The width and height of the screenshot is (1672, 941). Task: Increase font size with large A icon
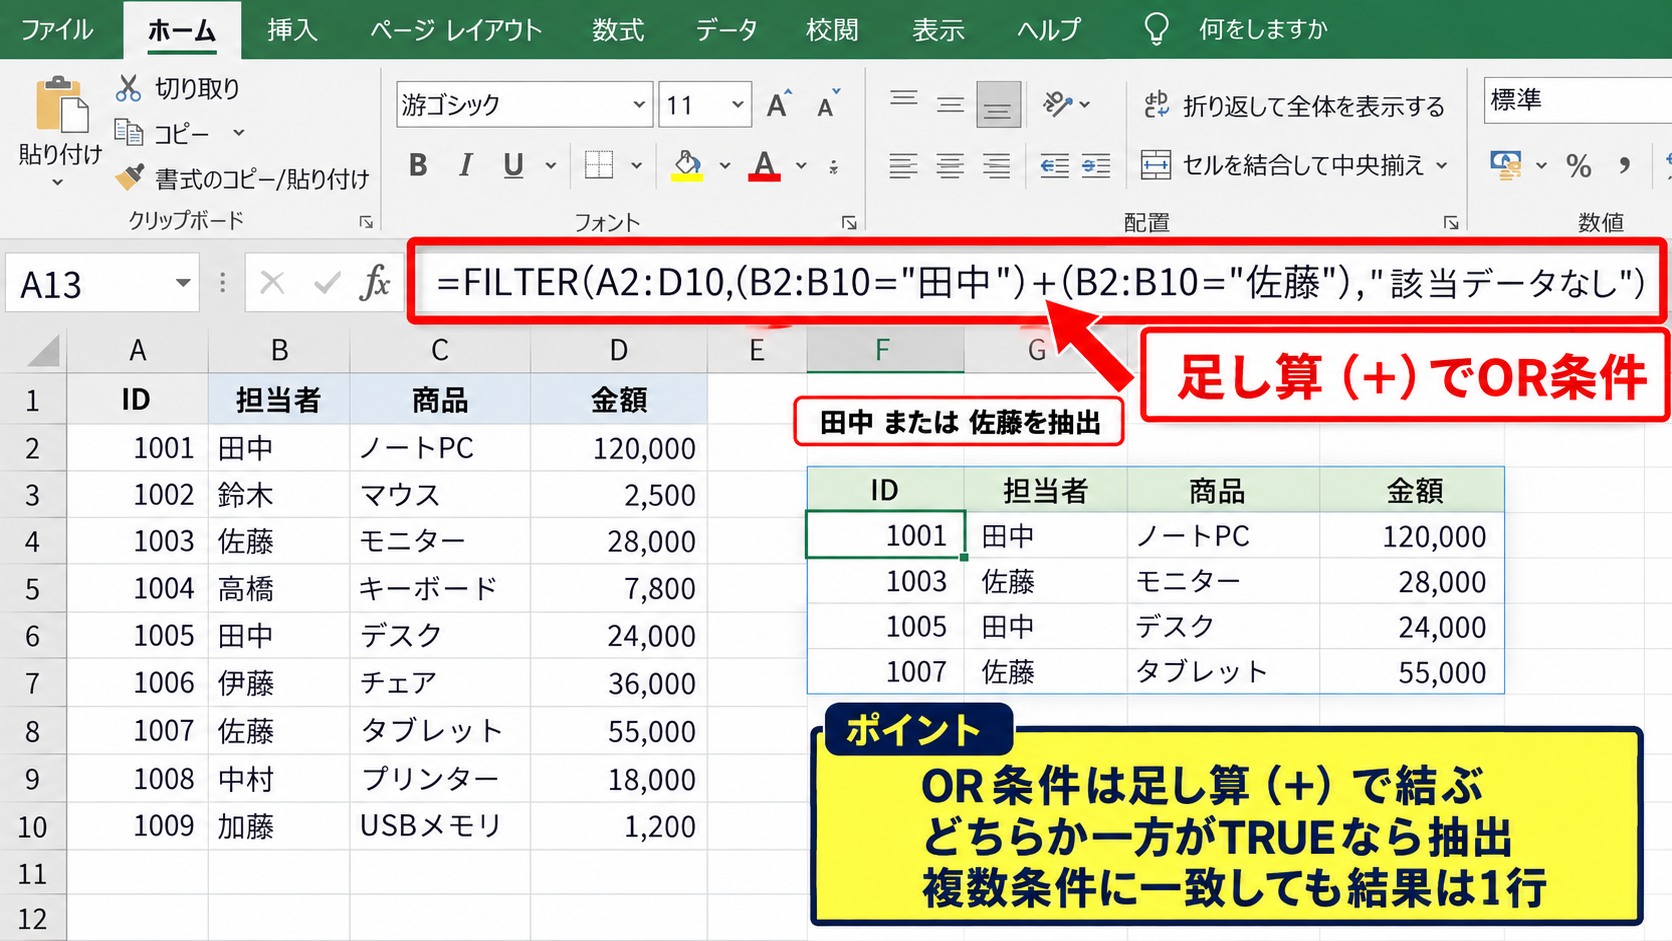point(779,104)
